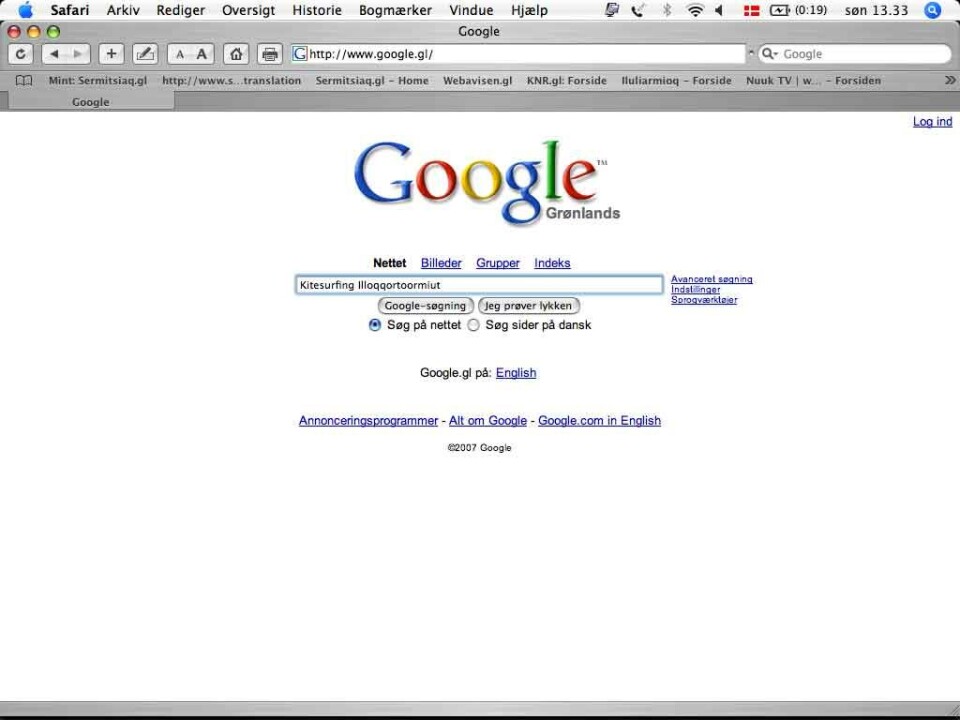Open the Indstillinger link

696,290
